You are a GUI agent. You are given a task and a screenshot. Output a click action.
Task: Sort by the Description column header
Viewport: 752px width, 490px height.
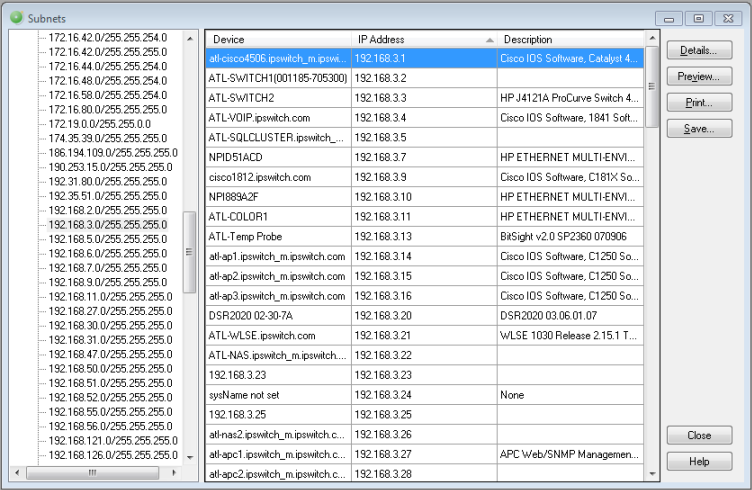(571, 39)
